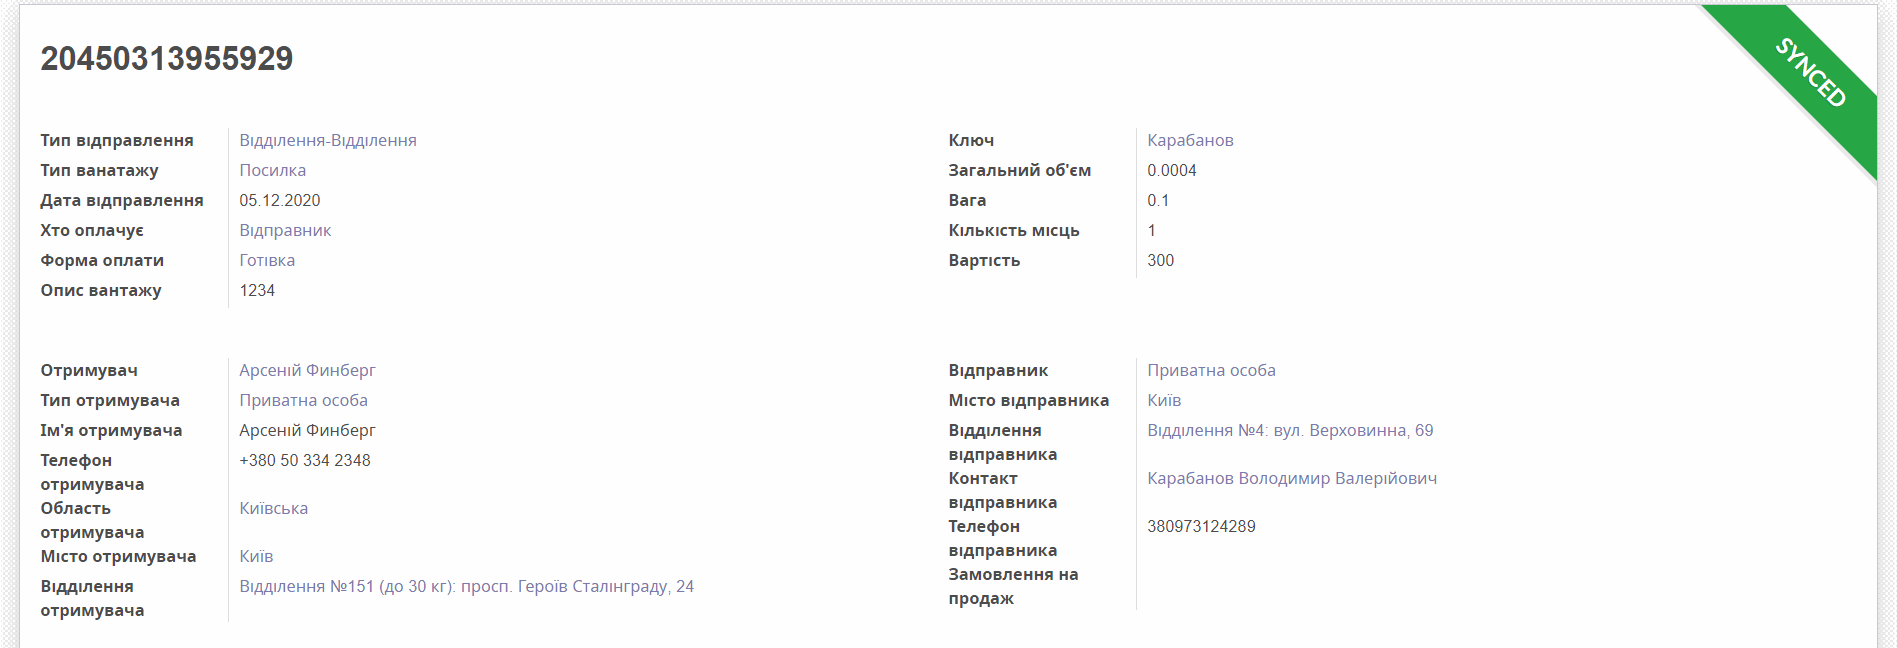This screenshot has height=648, width=1897.
Task: Click the Місто відправника label
Action: [1029, 400]
